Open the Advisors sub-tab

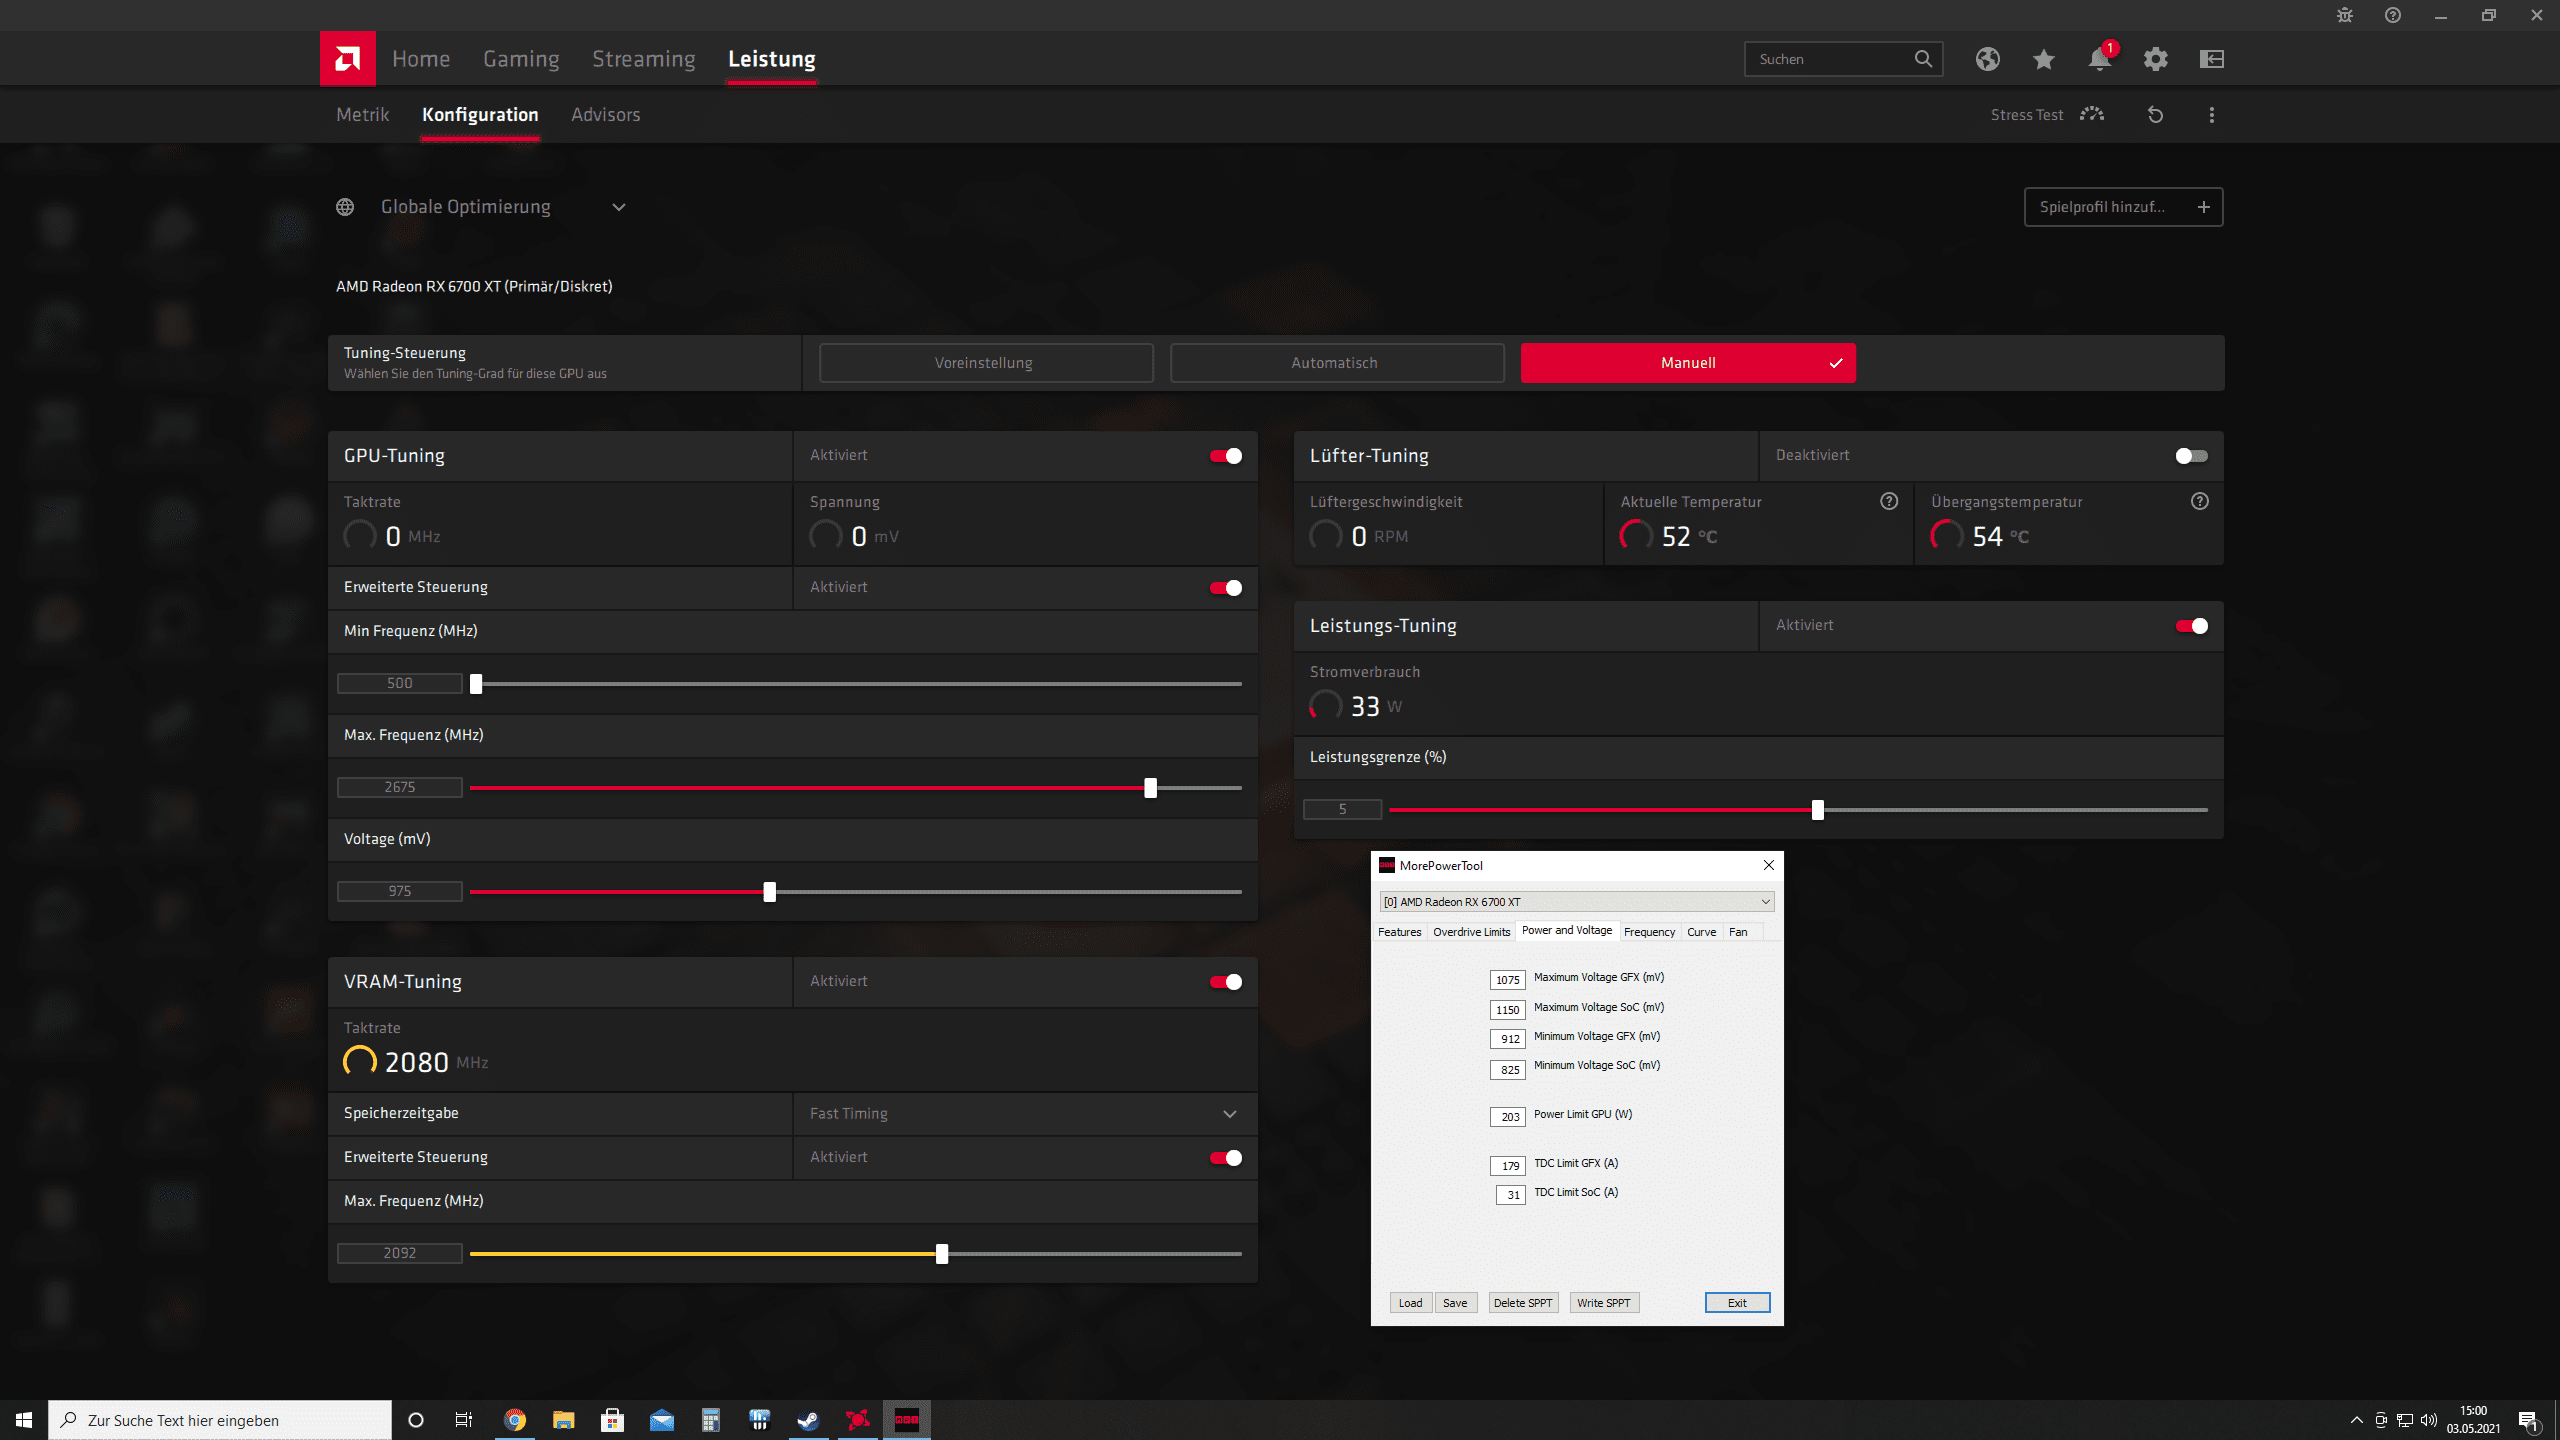tap(605, 115)
